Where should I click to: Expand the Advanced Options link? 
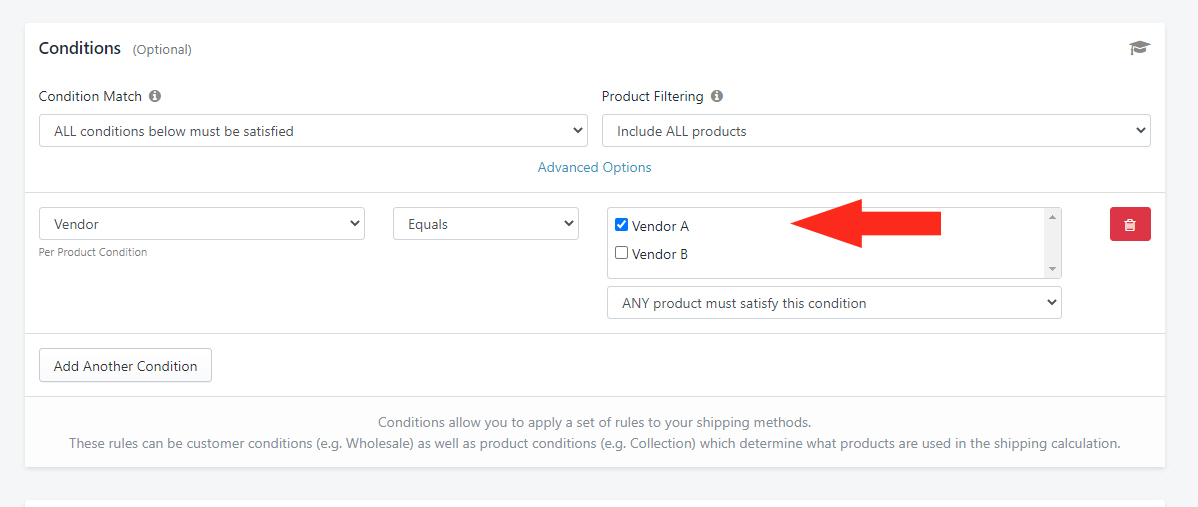594,166
